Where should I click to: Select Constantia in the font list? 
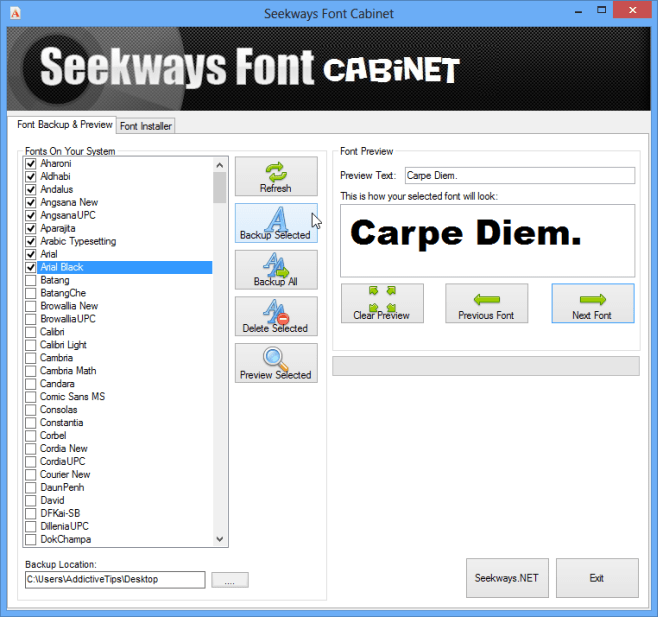(x=62, y=423)
